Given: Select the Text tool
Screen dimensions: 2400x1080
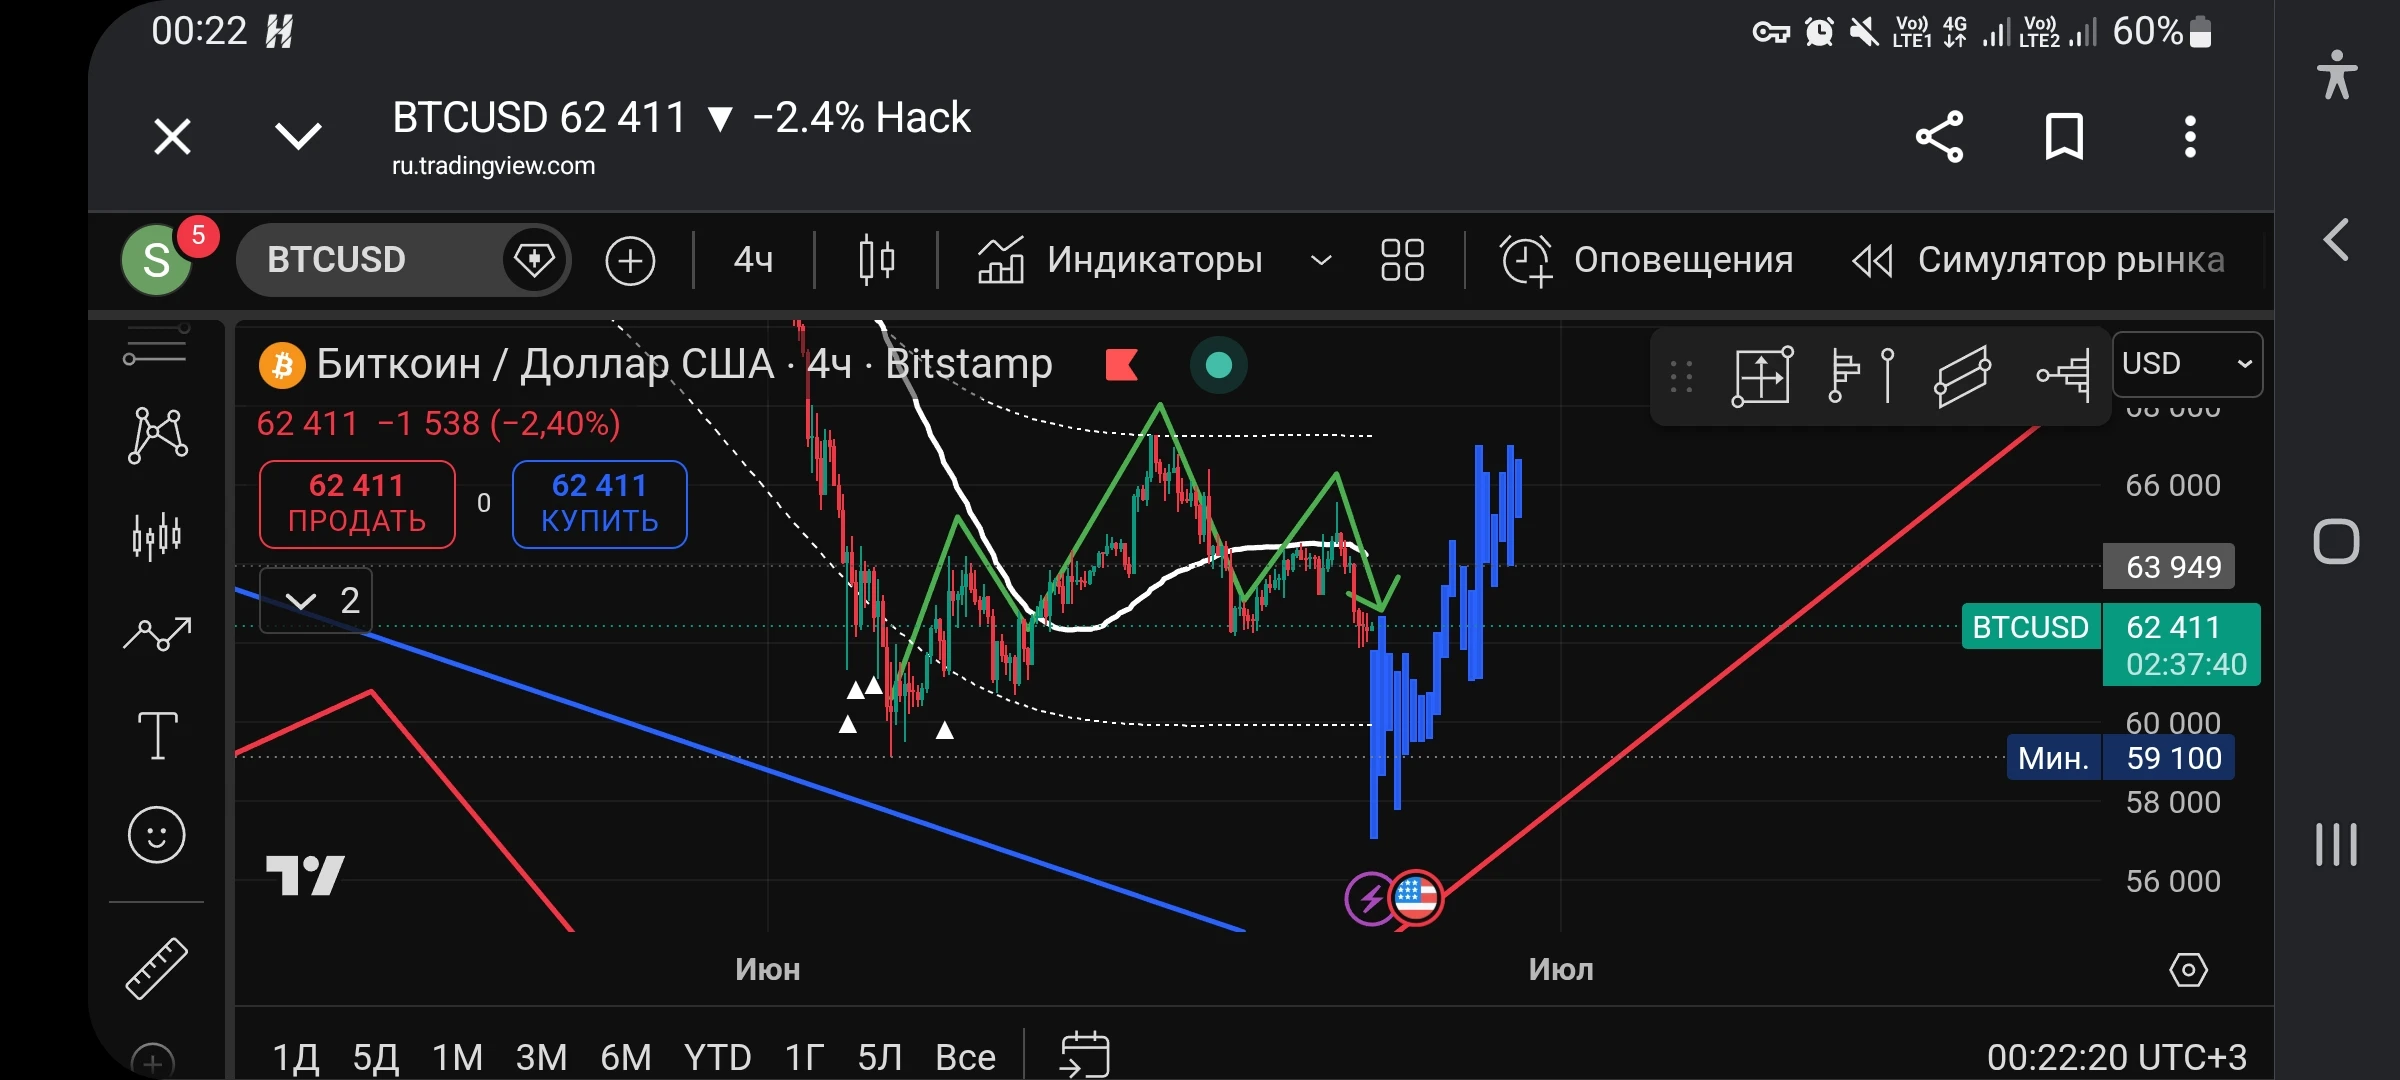Looking at the screenshot, I should [157, 735].
